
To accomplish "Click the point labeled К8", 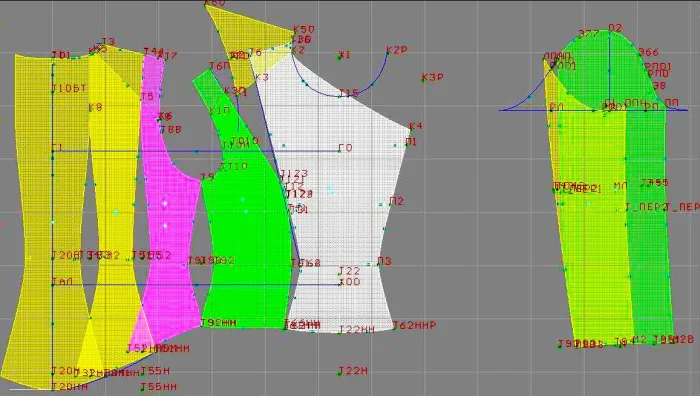I will (95, 107).
